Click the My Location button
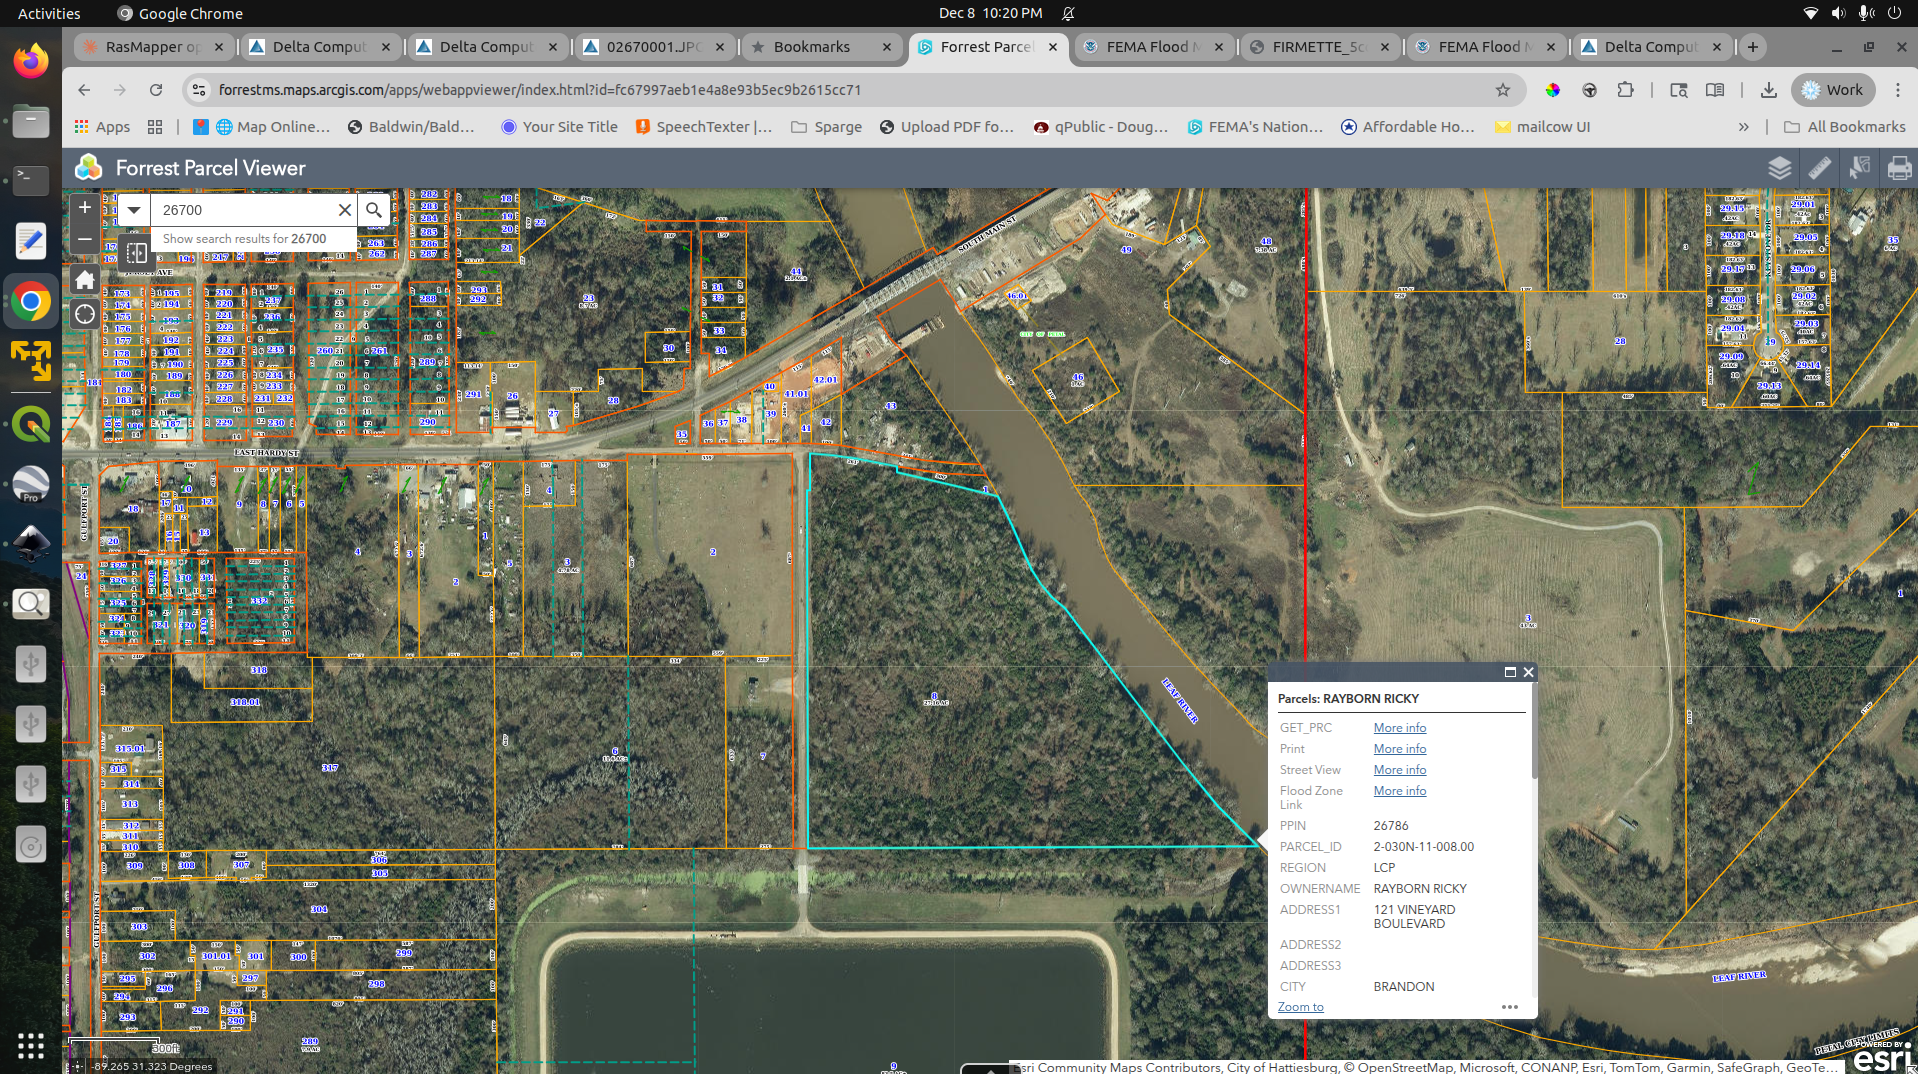Image resolution: width=1918 pixels, height=1074 pixels. click(85, 314)
